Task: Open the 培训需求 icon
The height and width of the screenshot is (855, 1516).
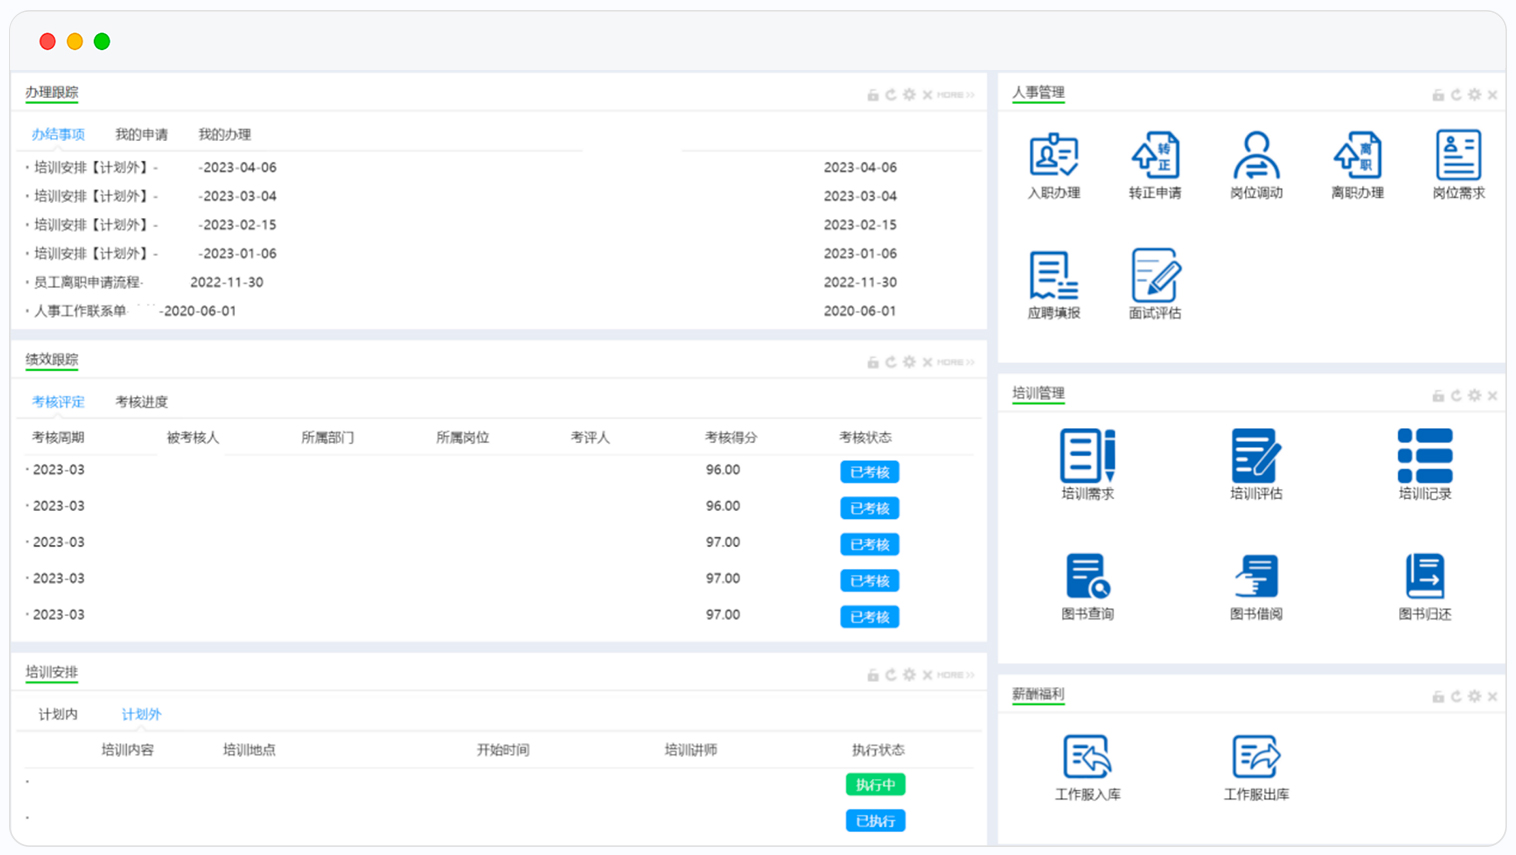Action: click(x=1087, y=456)
